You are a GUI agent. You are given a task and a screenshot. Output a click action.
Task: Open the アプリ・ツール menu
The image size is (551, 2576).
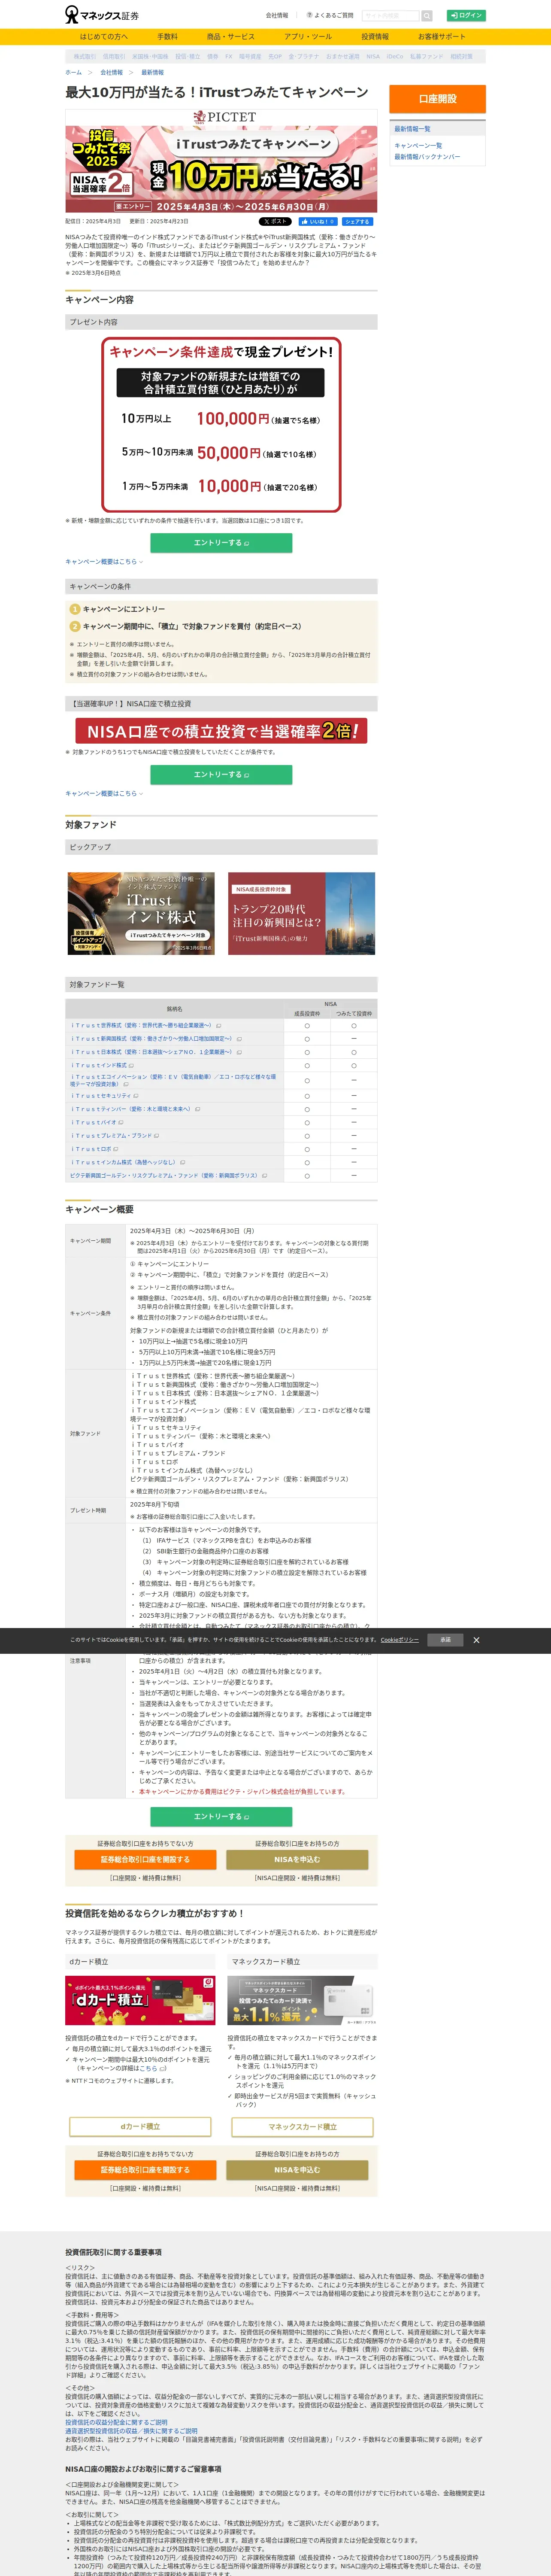(308, 37)
